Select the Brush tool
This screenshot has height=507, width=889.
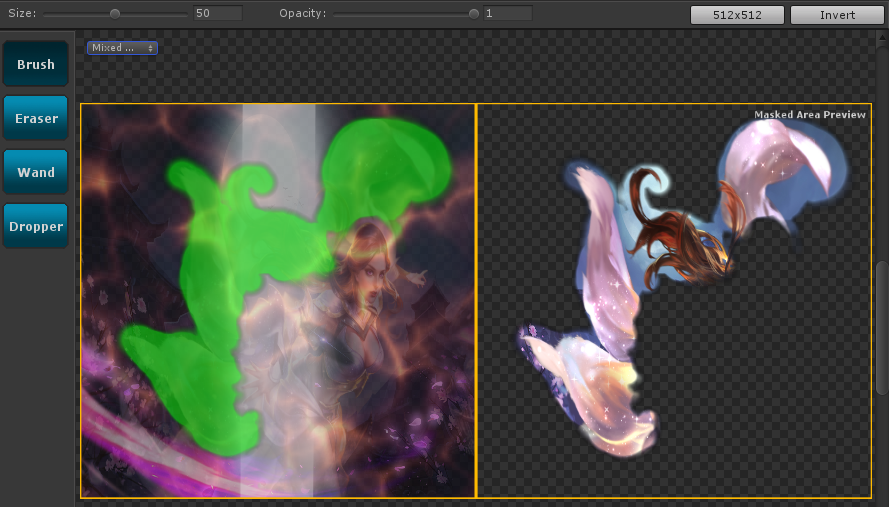(x=36, y=64)
